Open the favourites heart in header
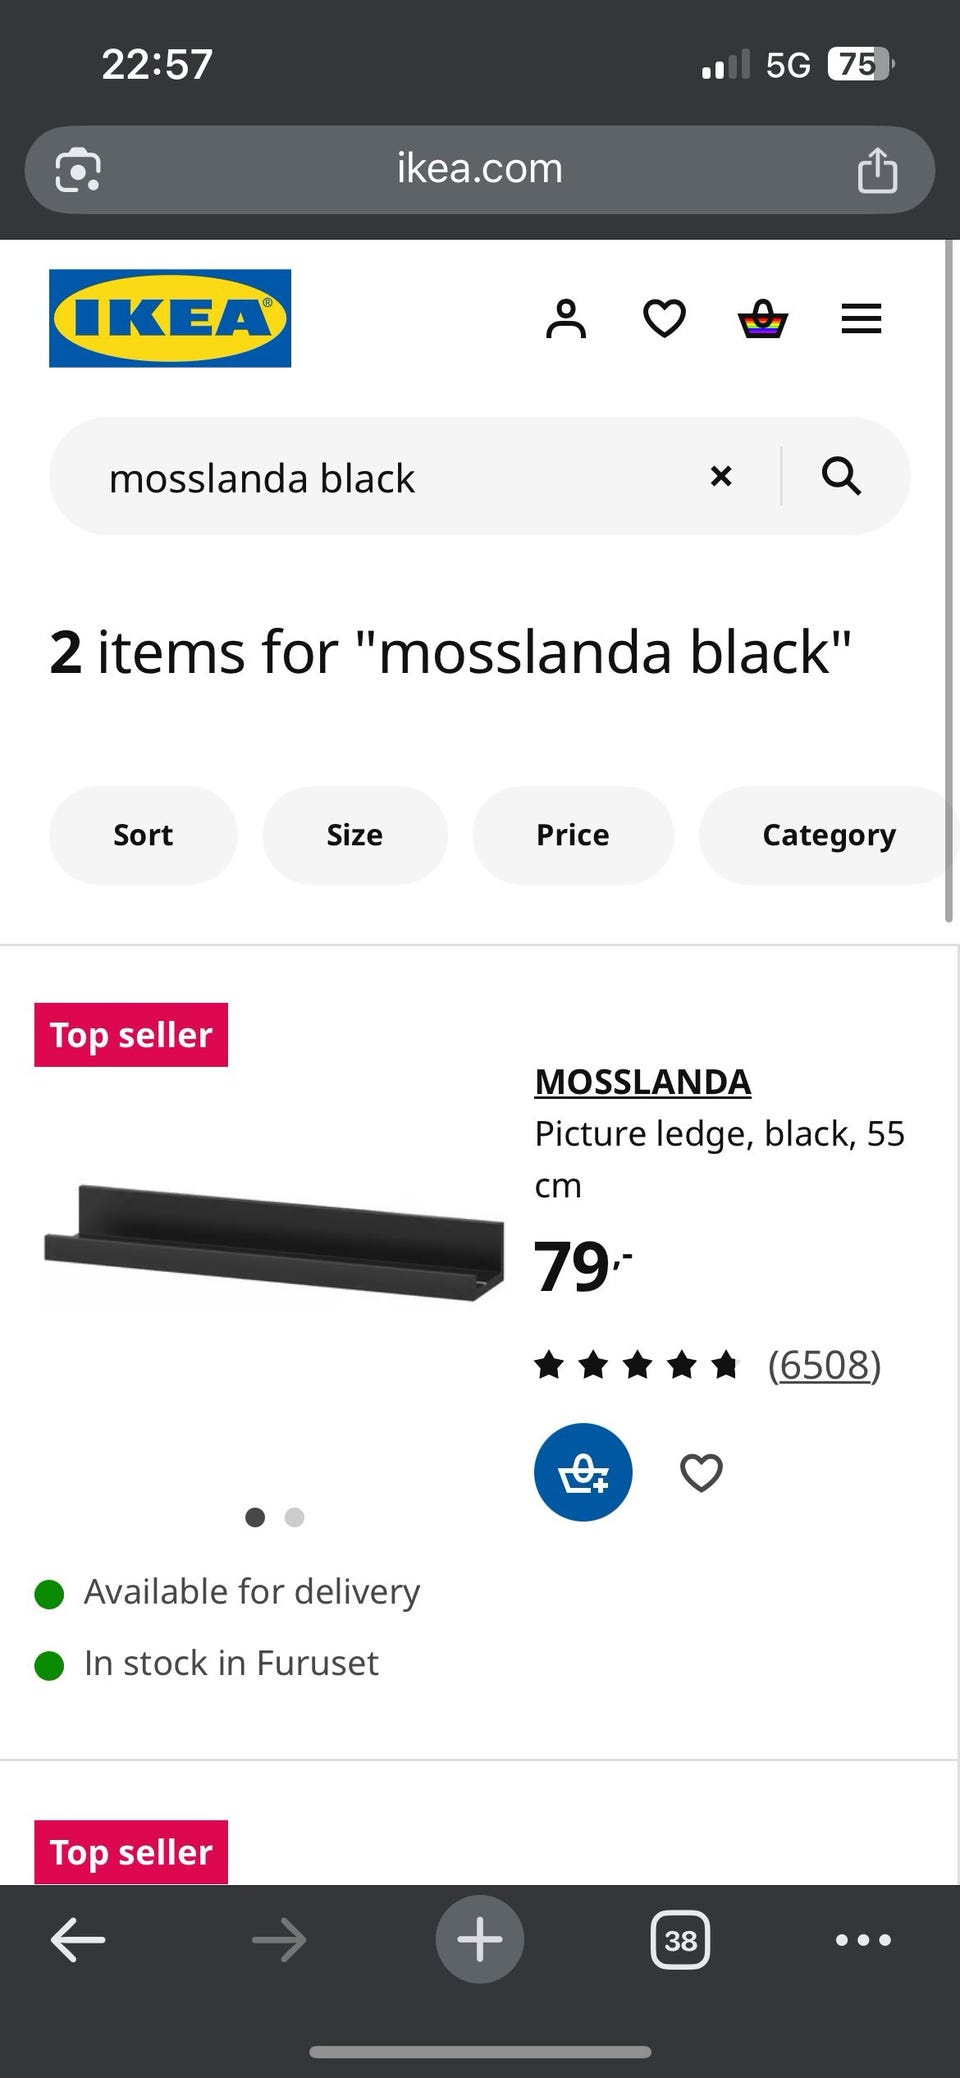The height and width of the screenshot is (2078, 960). [x=664, y=319]
